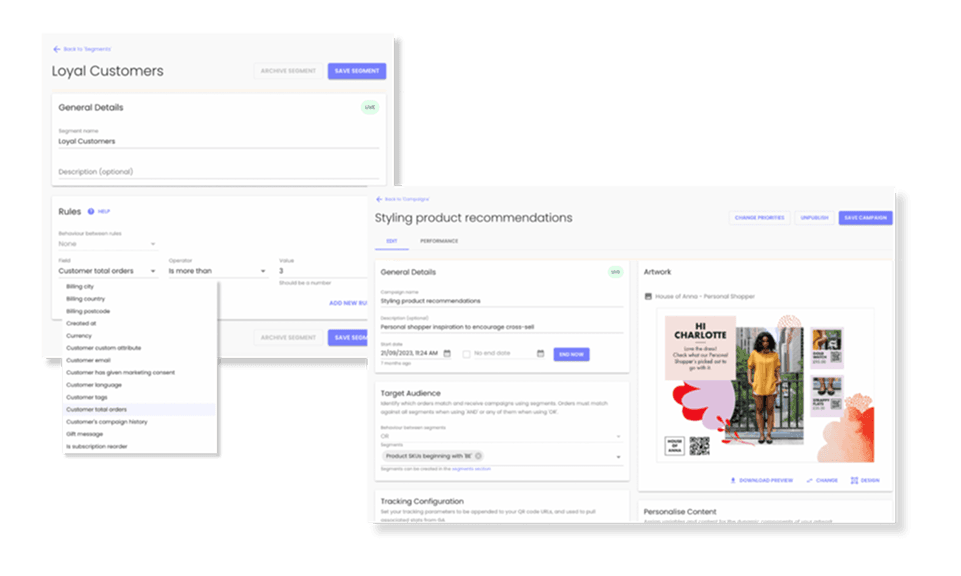The image size is (961, 576).
Task: Open the Operator dropdown 'Is more than'
Action: (217, 271)
